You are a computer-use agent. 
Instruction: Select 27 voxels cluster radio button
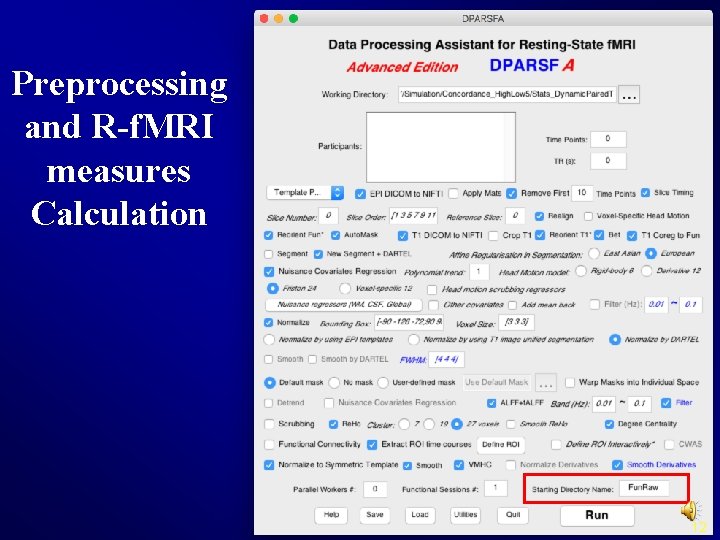pos(456,424)
